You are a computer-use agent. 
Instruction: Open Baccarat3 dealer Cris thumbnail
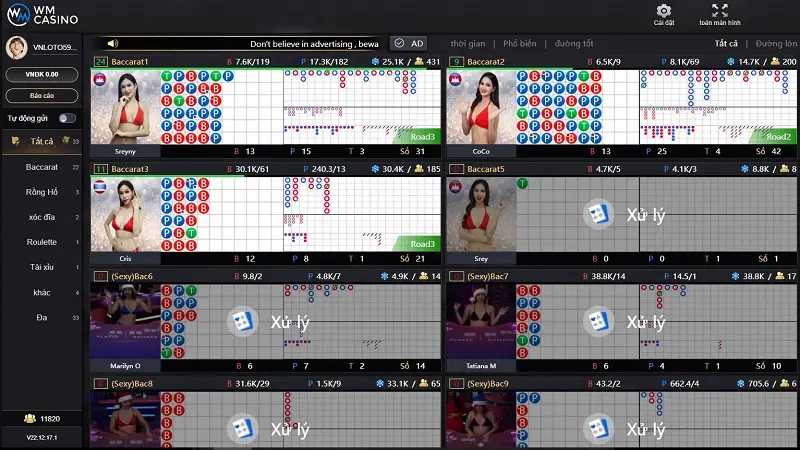point(126,214)
